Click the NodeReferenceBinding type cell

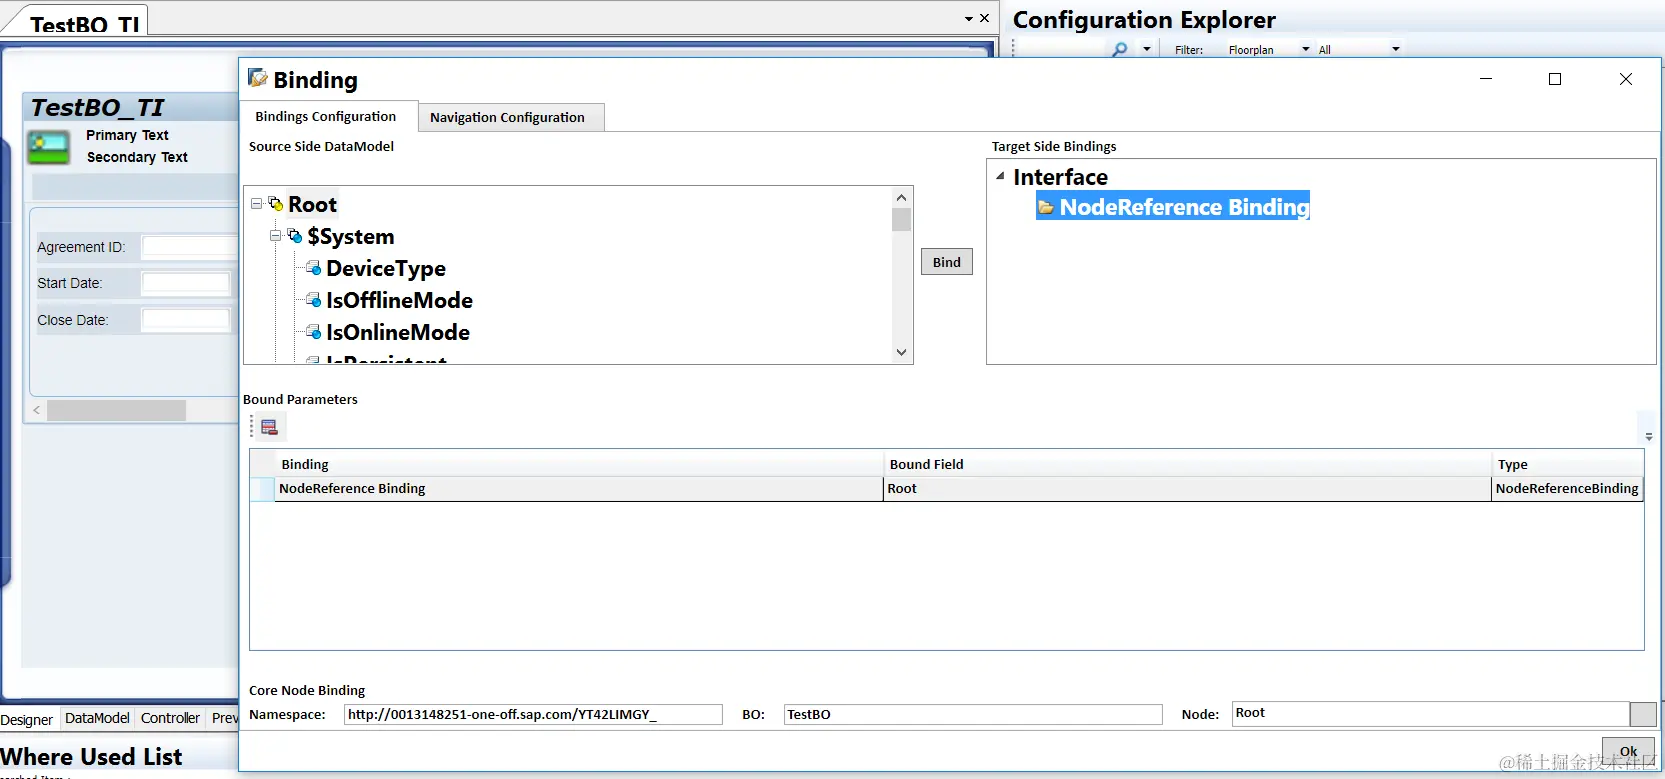click(x=1567, y=488)
